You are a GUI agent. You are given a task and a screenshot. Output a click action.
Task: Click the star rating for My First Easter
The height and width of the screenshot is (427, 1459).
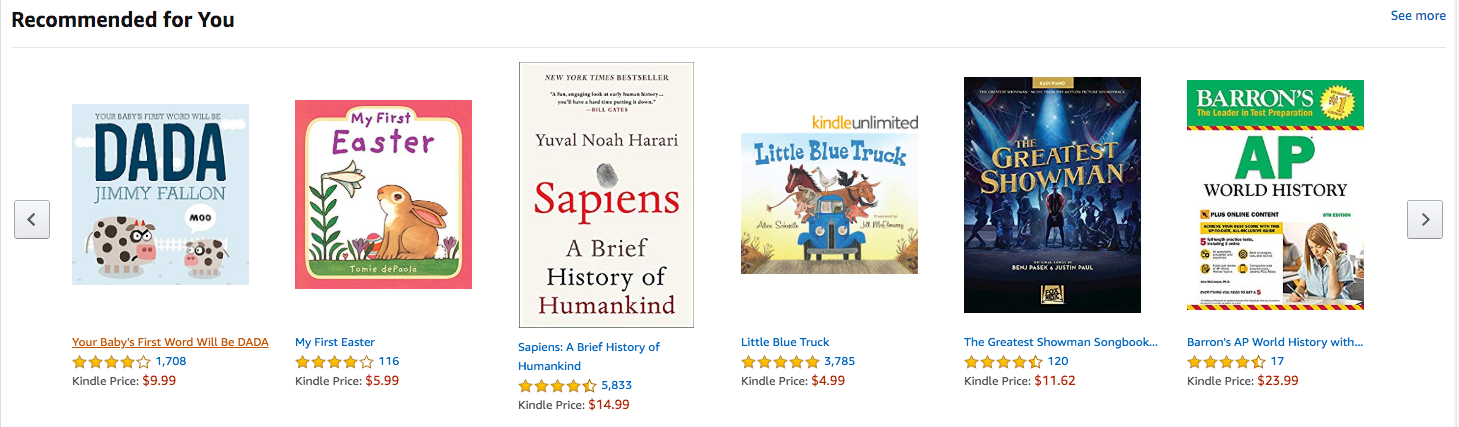click(x=334, y=361)
